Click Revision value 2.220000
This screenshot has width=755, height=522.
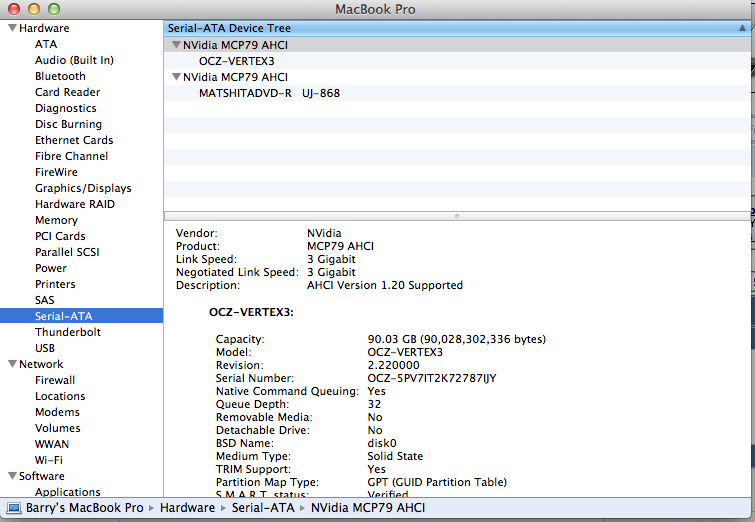(393, 365)
